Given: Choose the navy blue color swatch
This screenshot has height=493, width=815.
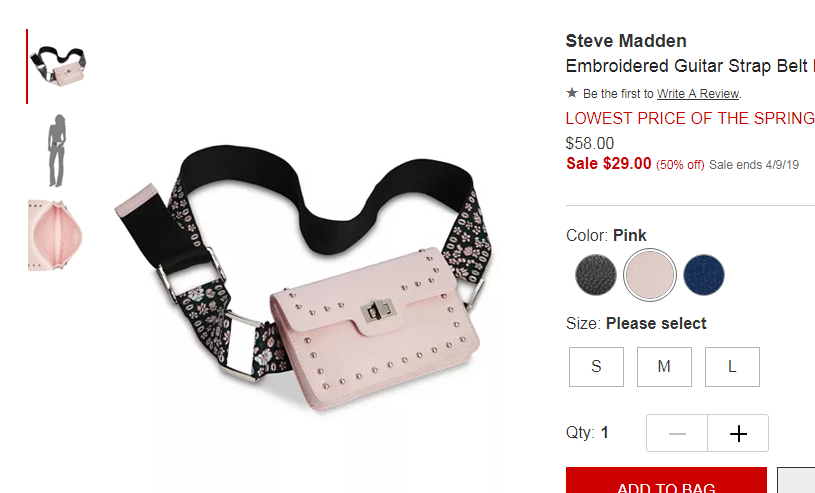Looking at the screenshot, I should [704, 275].
